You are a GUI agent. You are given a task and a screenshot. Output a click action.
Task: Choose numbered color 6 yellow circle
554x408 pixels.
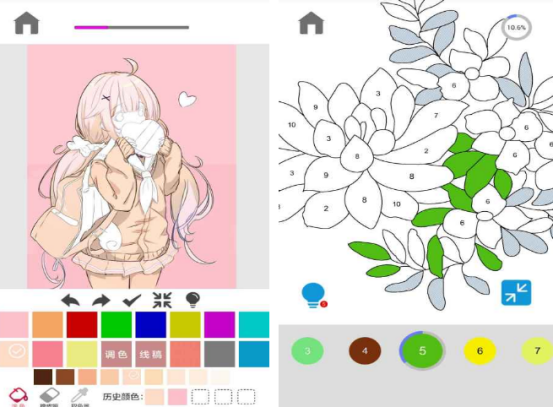pos(480,350)
